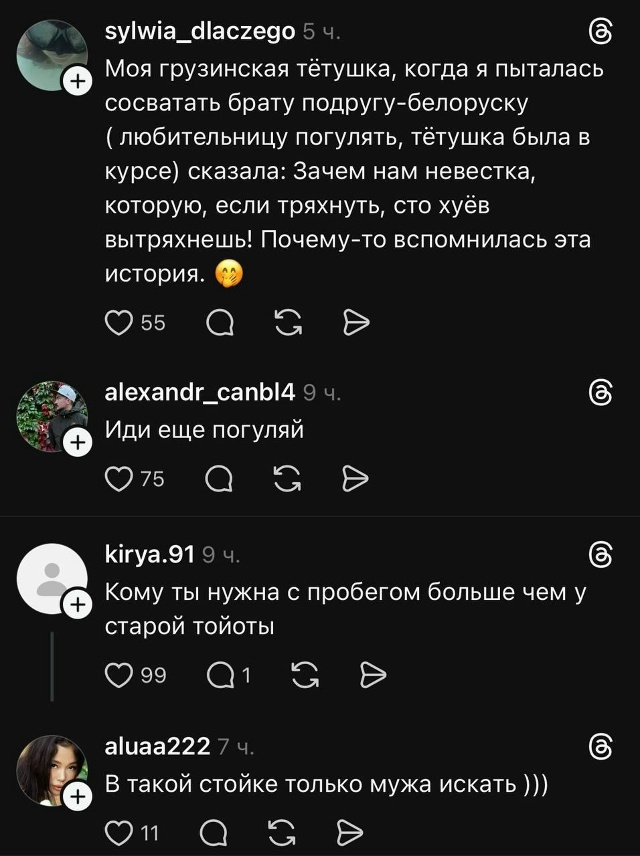The image size is (640, 856).
Task: View the 1 reply under kirya.91 comment
Action: pyautogui.click(x=227, y=676)
